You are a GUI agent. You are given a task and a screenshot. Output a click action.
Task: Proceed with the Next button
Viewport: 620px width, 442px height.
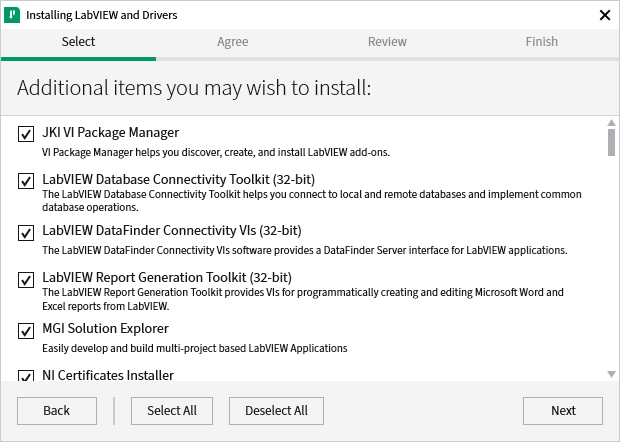coord(563,410)
